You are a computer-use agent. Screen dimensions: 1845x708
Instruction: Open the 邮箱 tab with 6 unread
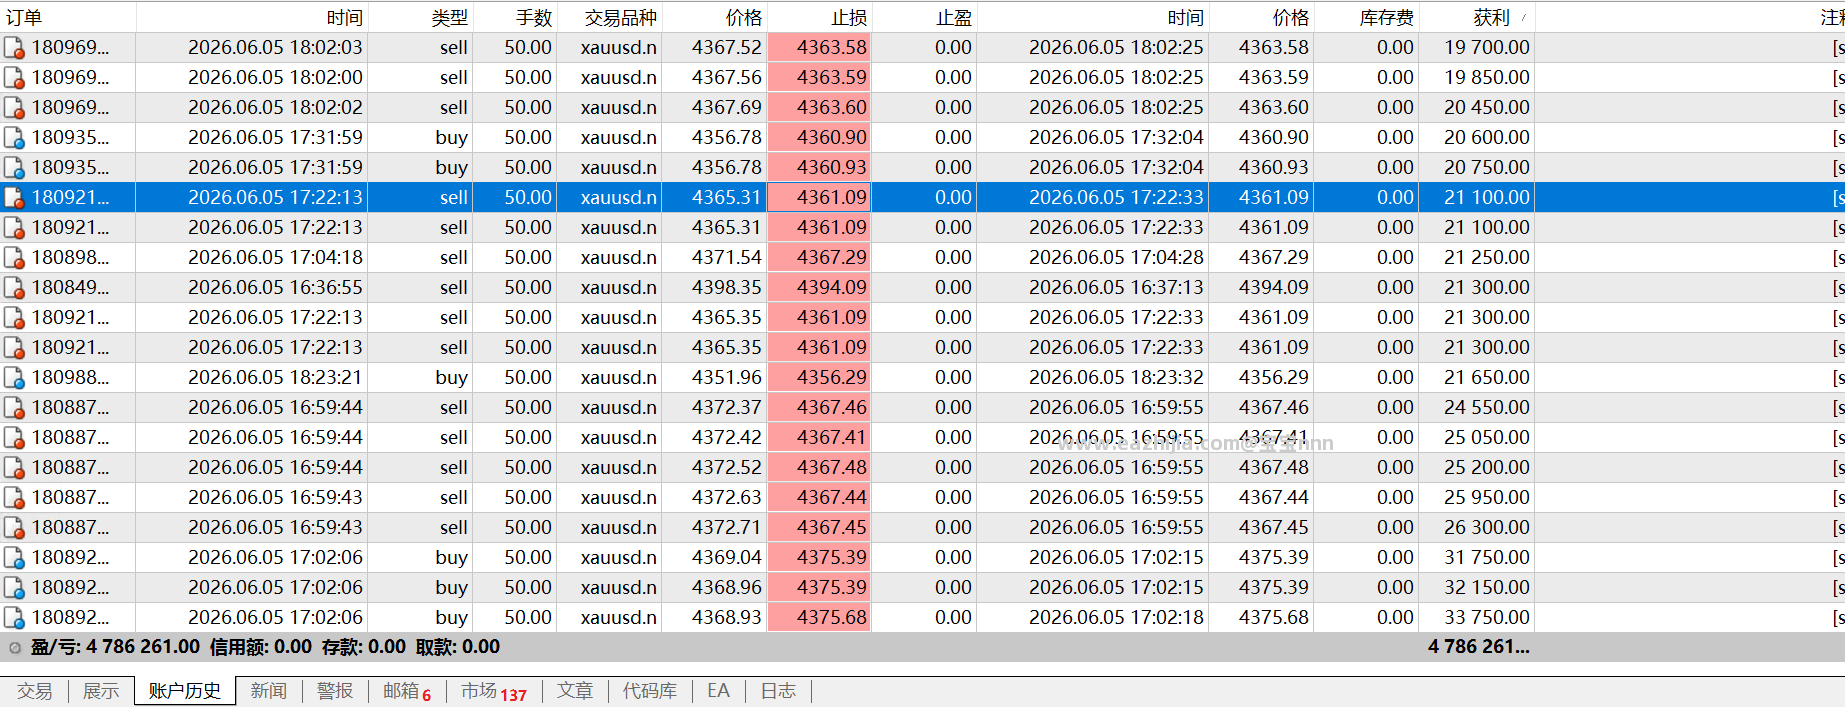coord(406,692)
